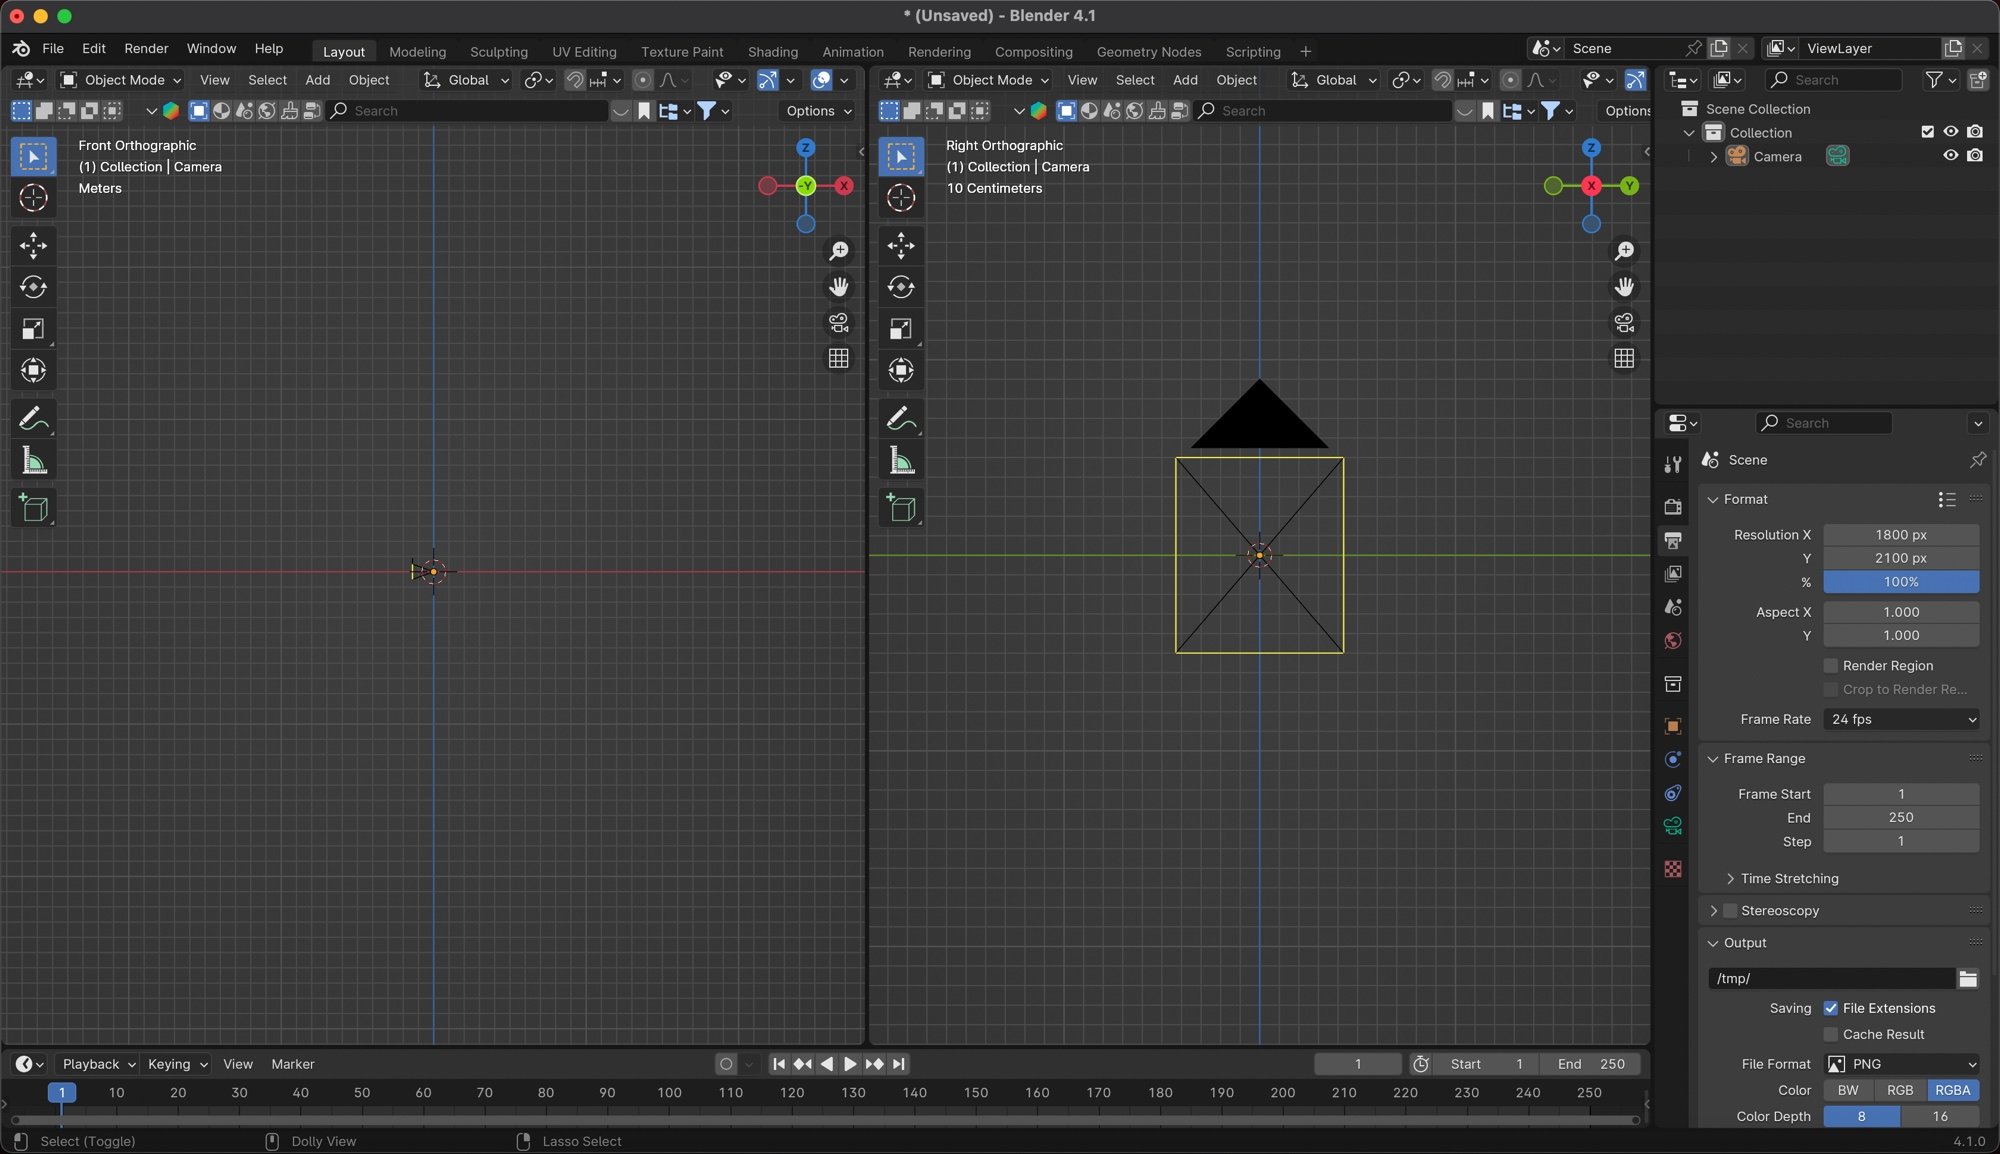
Task: Open Object Mode dropdown in left viewport
Action: click(120, 80)
